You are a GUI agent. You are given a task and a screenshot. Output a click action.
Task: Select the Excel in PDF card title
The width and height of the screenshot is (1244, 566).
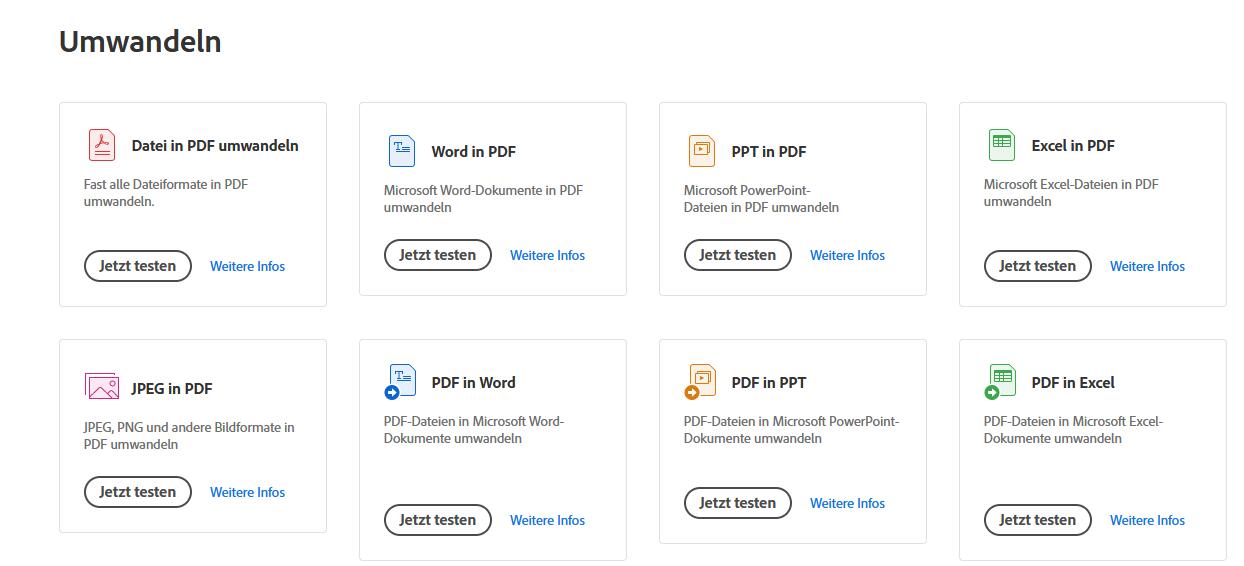[x=1073, y=145]
